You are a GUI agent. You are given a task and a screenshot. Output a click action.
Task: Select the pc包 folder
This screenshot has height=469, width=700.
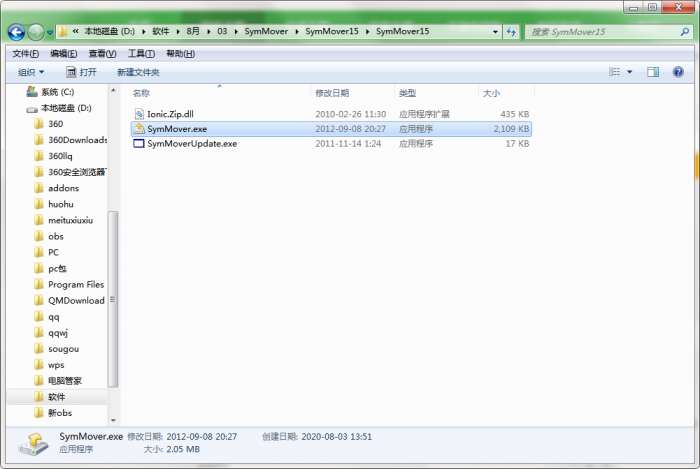(x=57, y=269)
